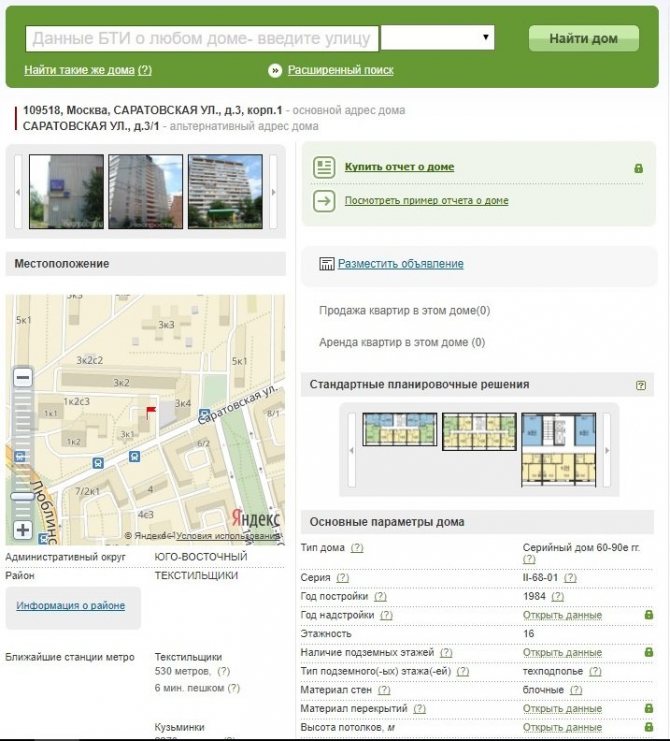
Task: Click help mark next to 6 мин. пешком
Action: 234,688
